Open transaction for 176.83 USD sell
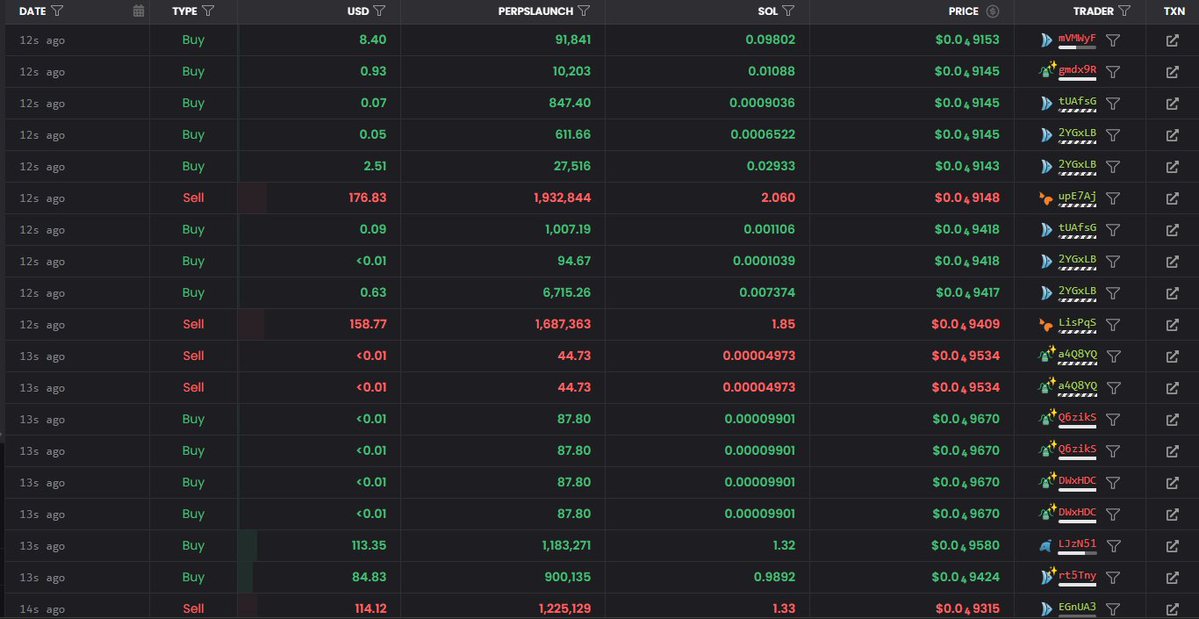1199x619 pixels. click(x=1172, y=198)
